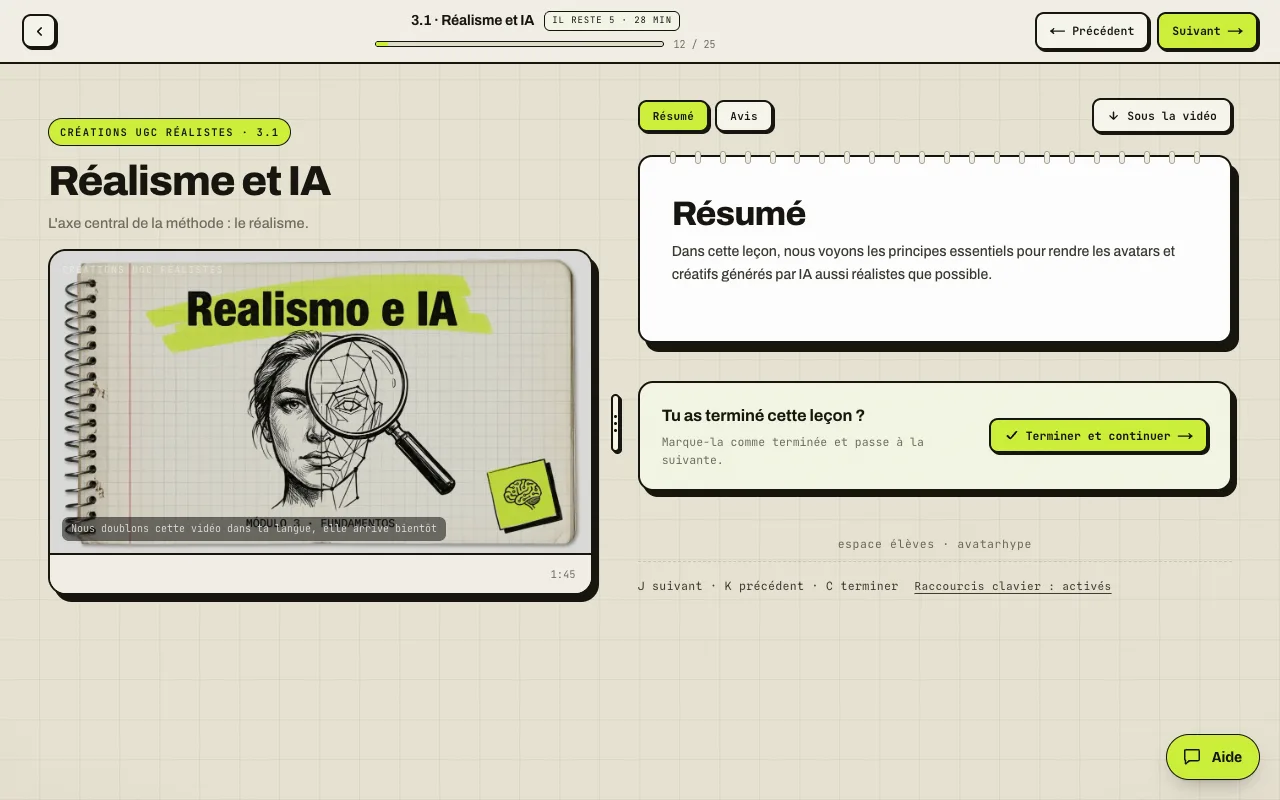The height and width of the screenshot is (800, 1280).
Task: Open the Aide chat bubble icon
Action: [x=1192, y=757]
